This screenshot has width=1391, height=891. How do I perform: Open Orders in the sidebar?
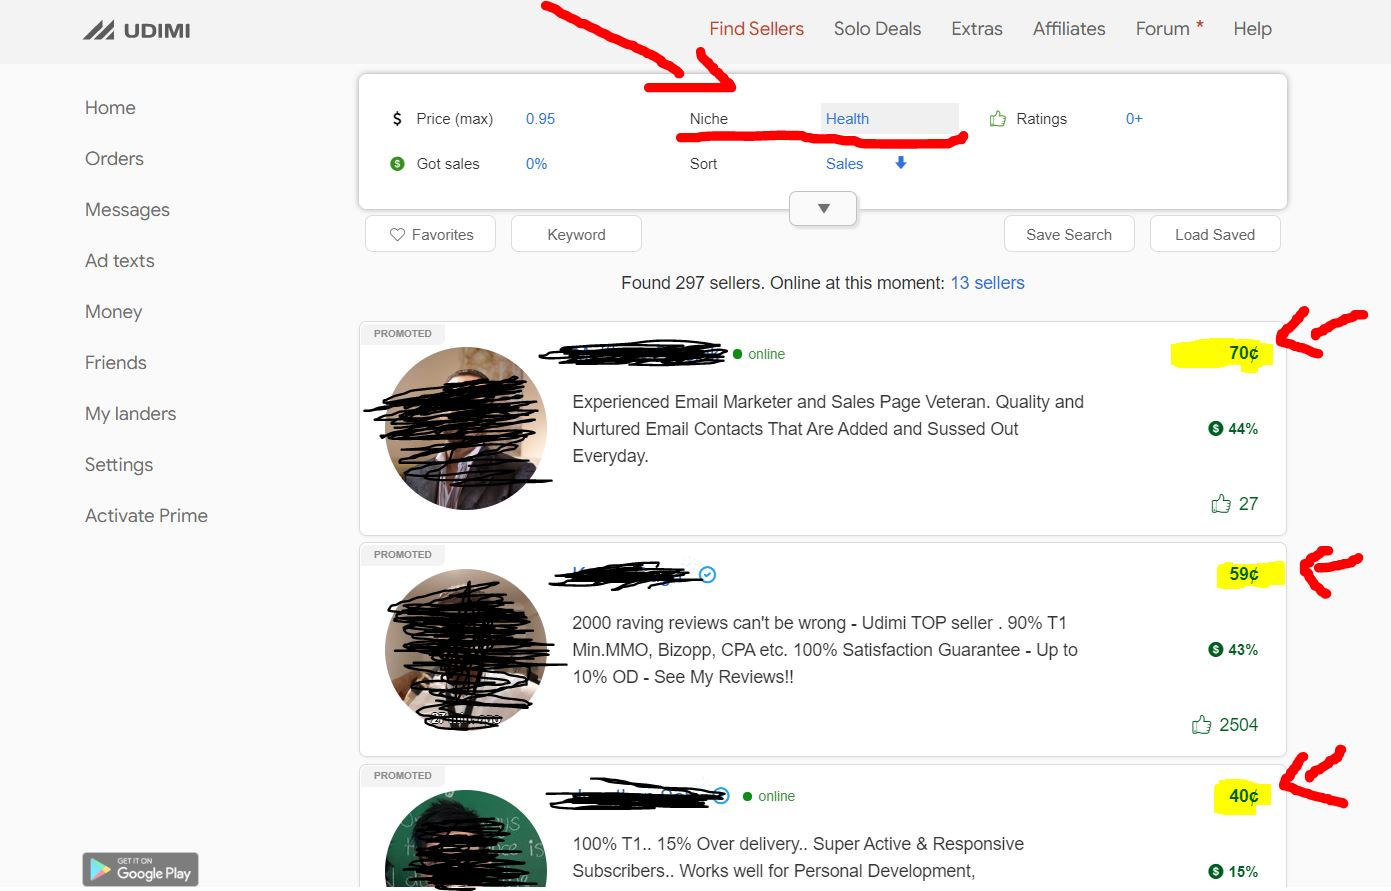coord(114,159)
